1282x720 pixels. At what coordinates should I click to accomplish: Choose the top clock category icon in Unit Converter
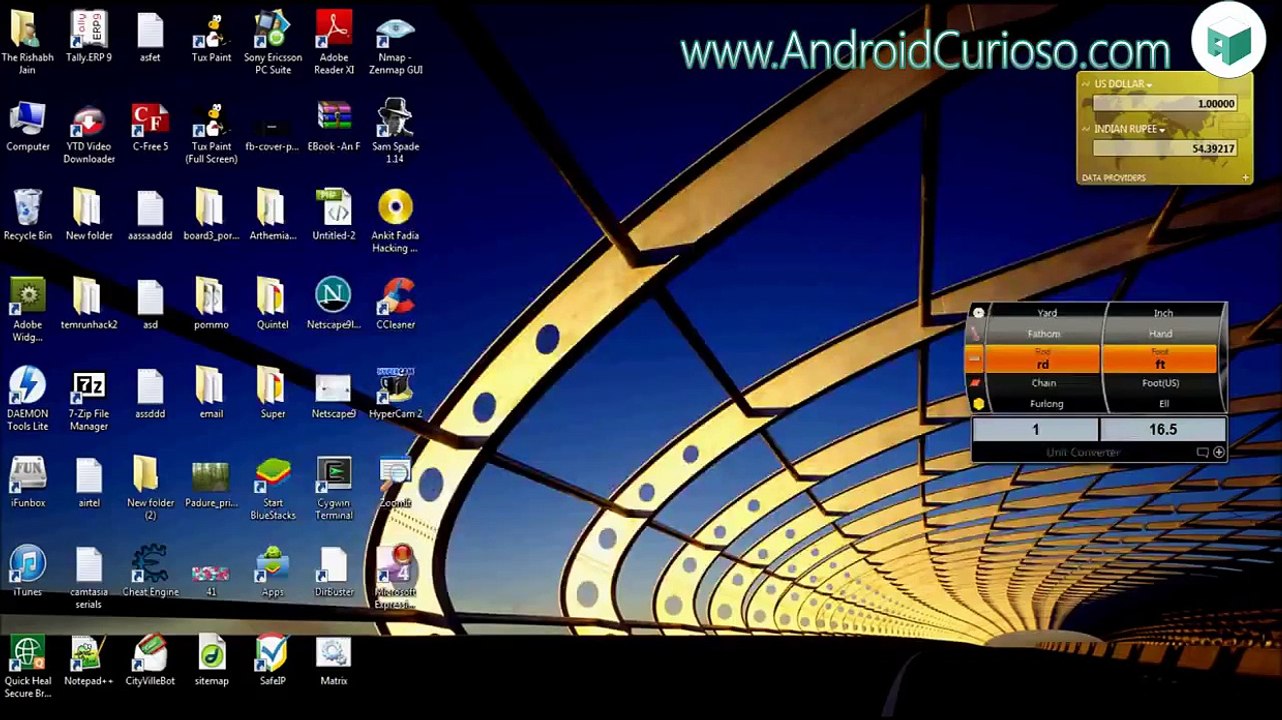click(x=978, y=313)
